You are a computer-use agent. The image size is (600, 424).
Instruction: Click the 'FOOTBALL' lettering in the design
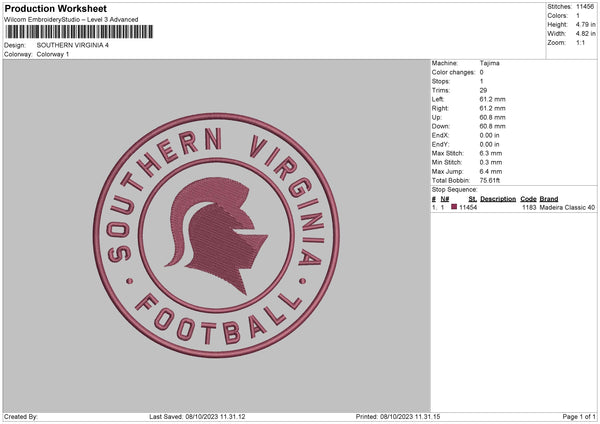coord(218,319)
